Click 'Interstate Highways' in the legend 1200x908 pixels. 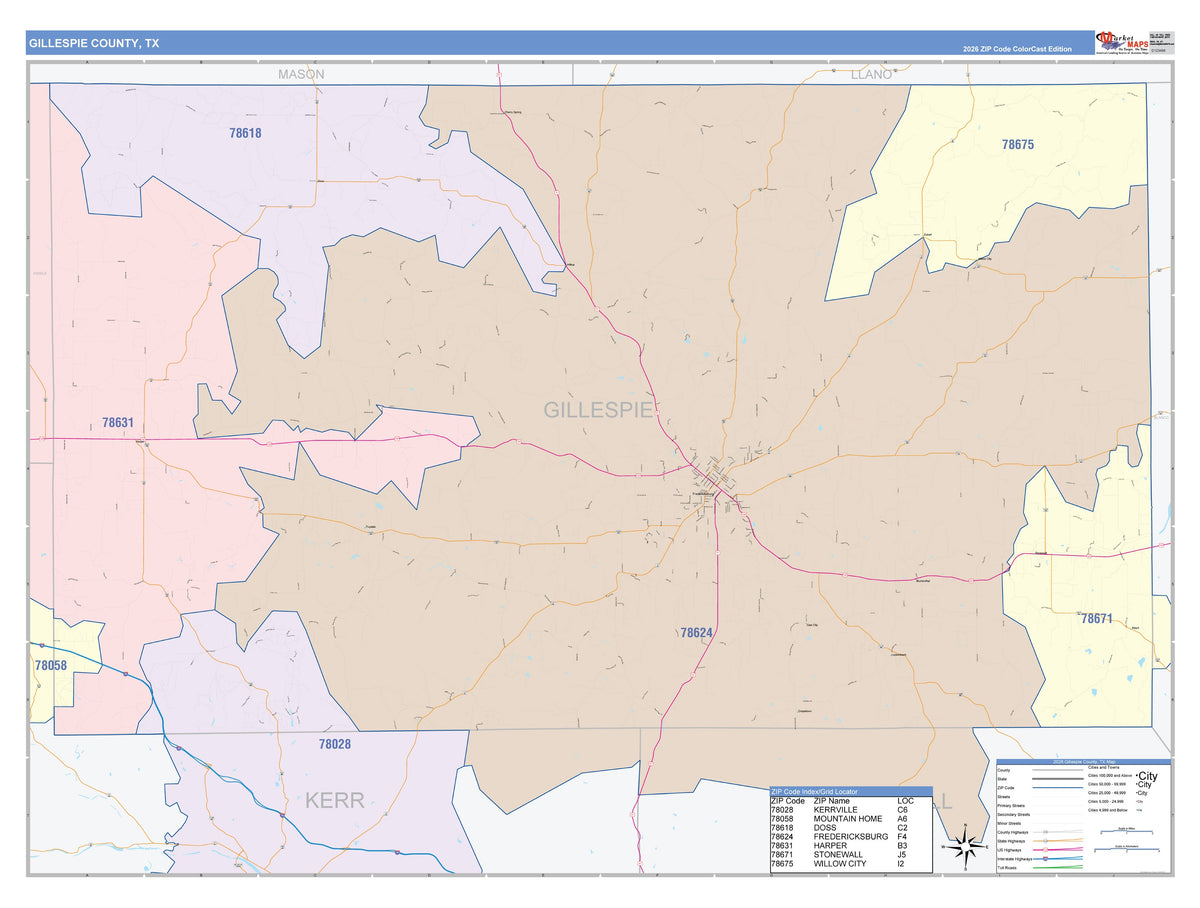click(1015, 859)
